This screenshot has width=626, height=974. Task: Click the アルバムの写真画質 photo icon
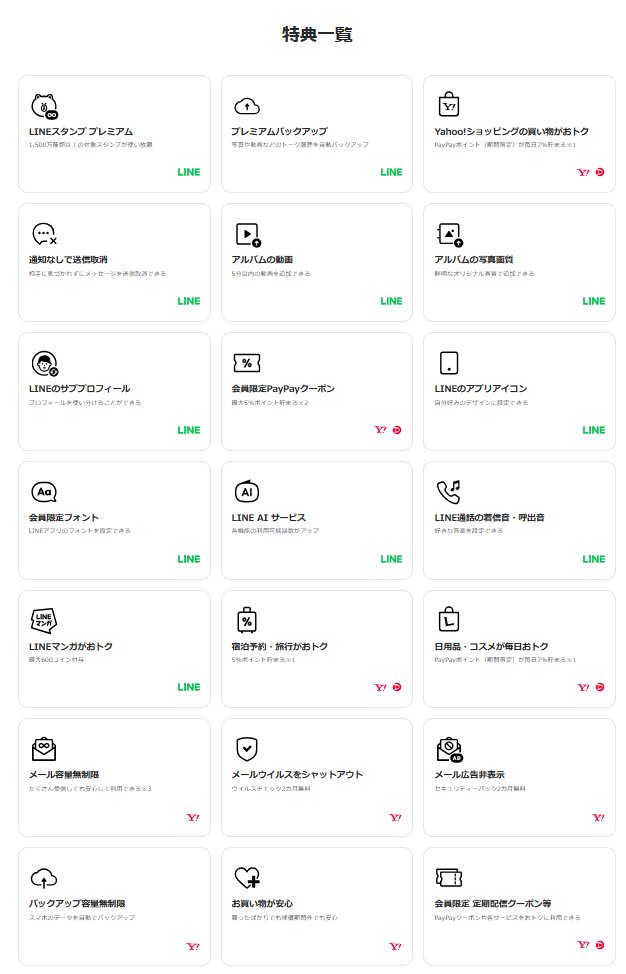pyautogui.click(x=450, y=235)
